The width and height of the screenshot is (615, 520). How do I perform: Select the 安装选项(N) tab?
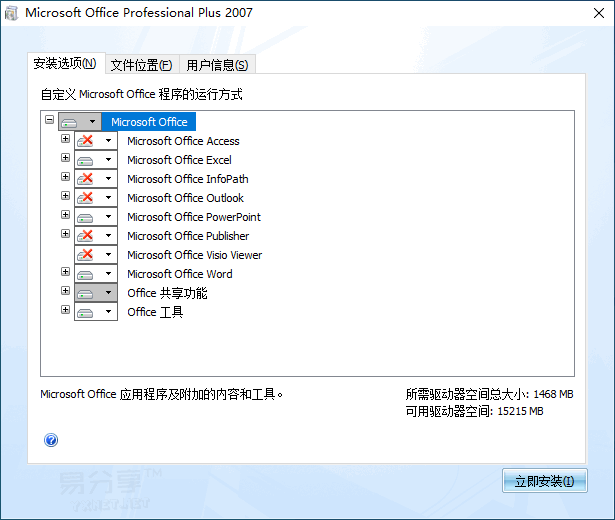(x=66, y=63)
